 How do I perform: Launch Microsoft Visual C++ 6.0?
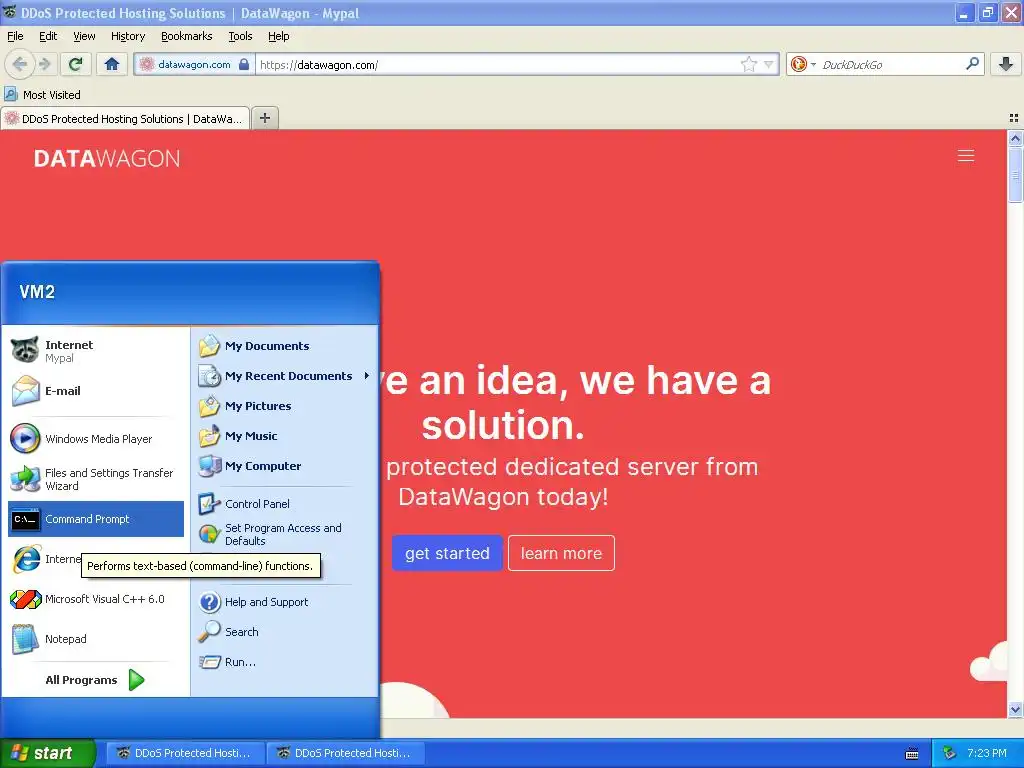tap(95, 599)
